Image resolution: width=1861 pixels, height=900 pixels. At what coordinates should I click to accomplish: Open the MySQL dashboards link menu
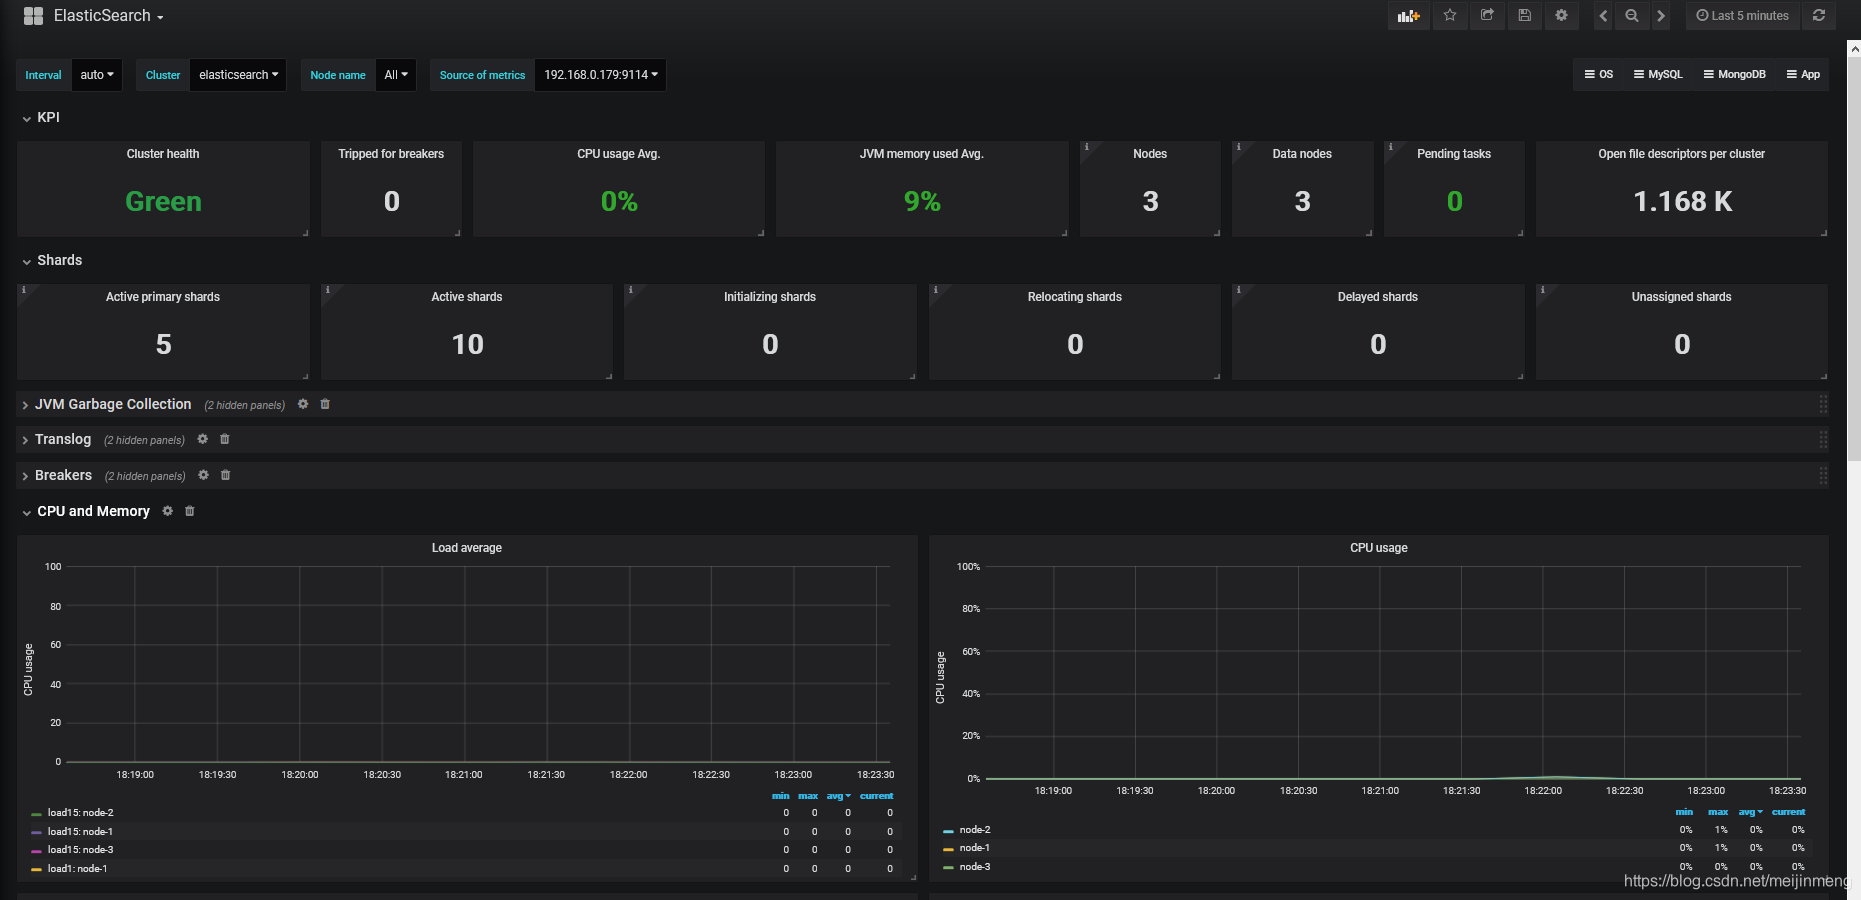[x=1658, y=75]
